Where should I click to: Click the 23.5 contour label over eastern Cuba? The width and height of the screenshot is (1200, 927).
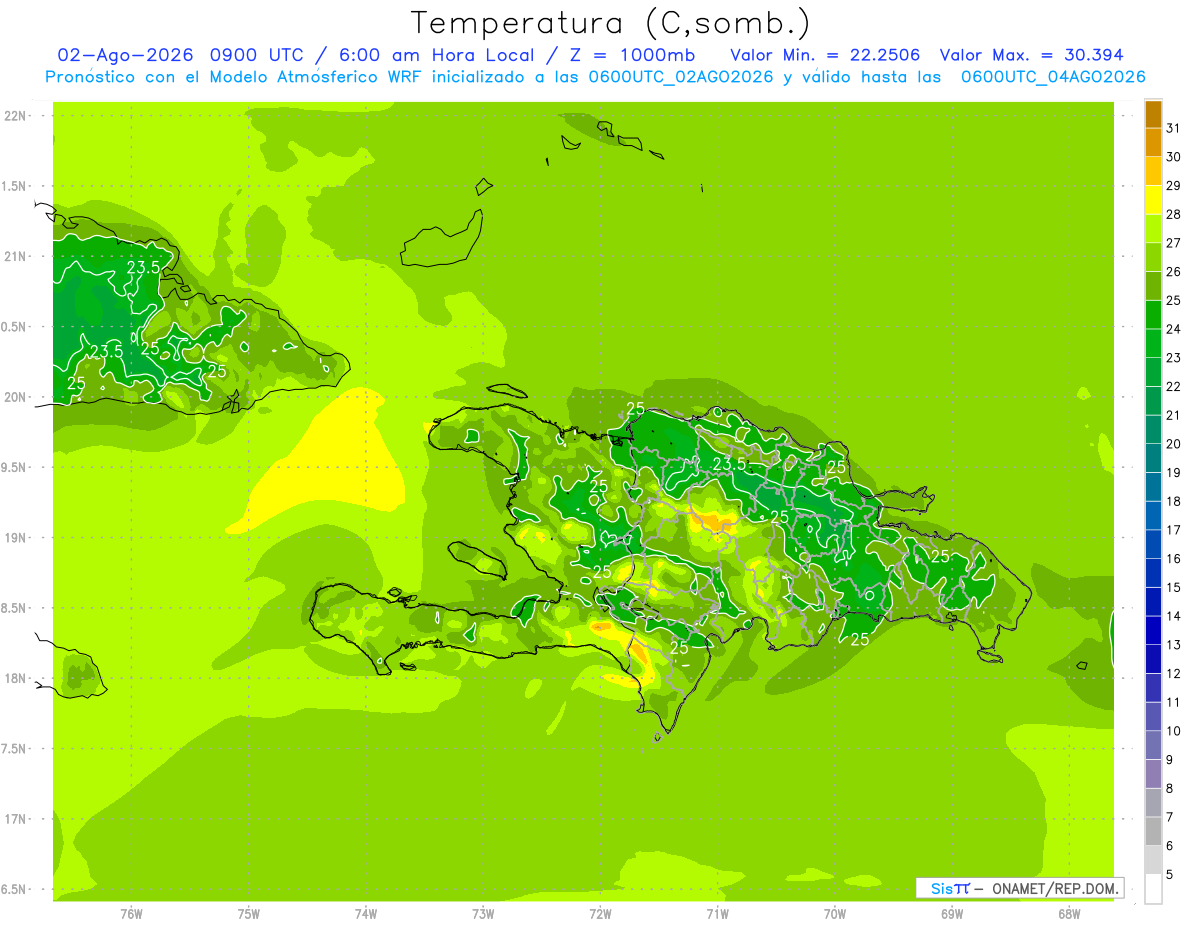point(143,267)
